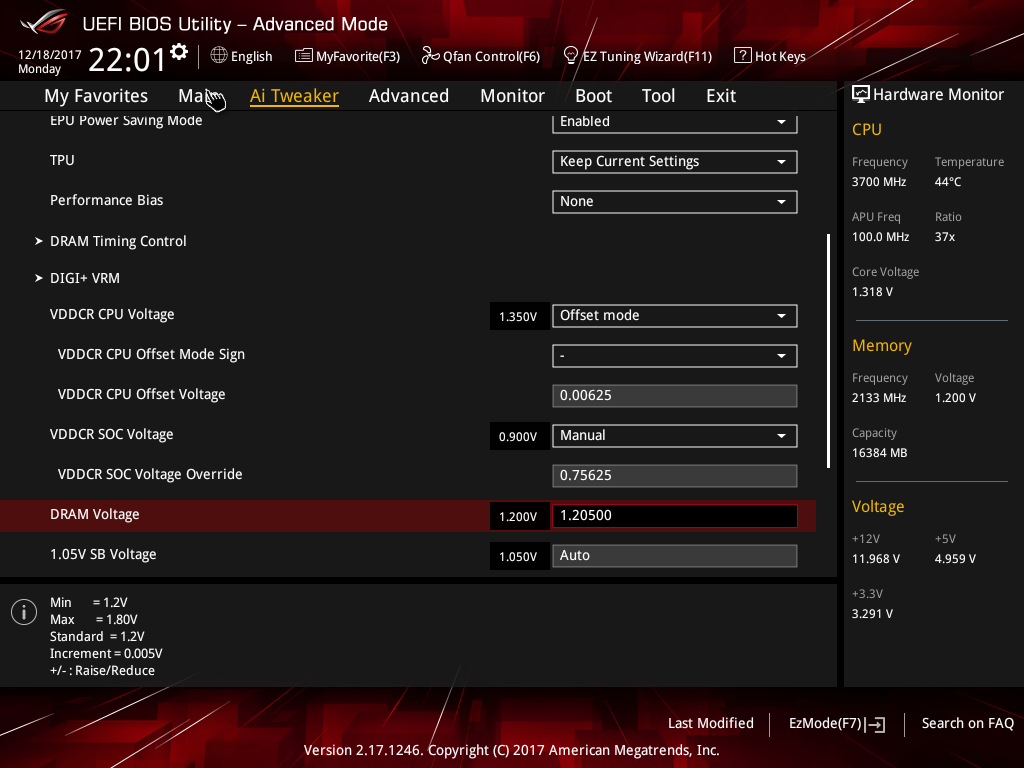Click Last Modified button
The width and height of the screenshot is (1024, 768).
coord(711,724)
